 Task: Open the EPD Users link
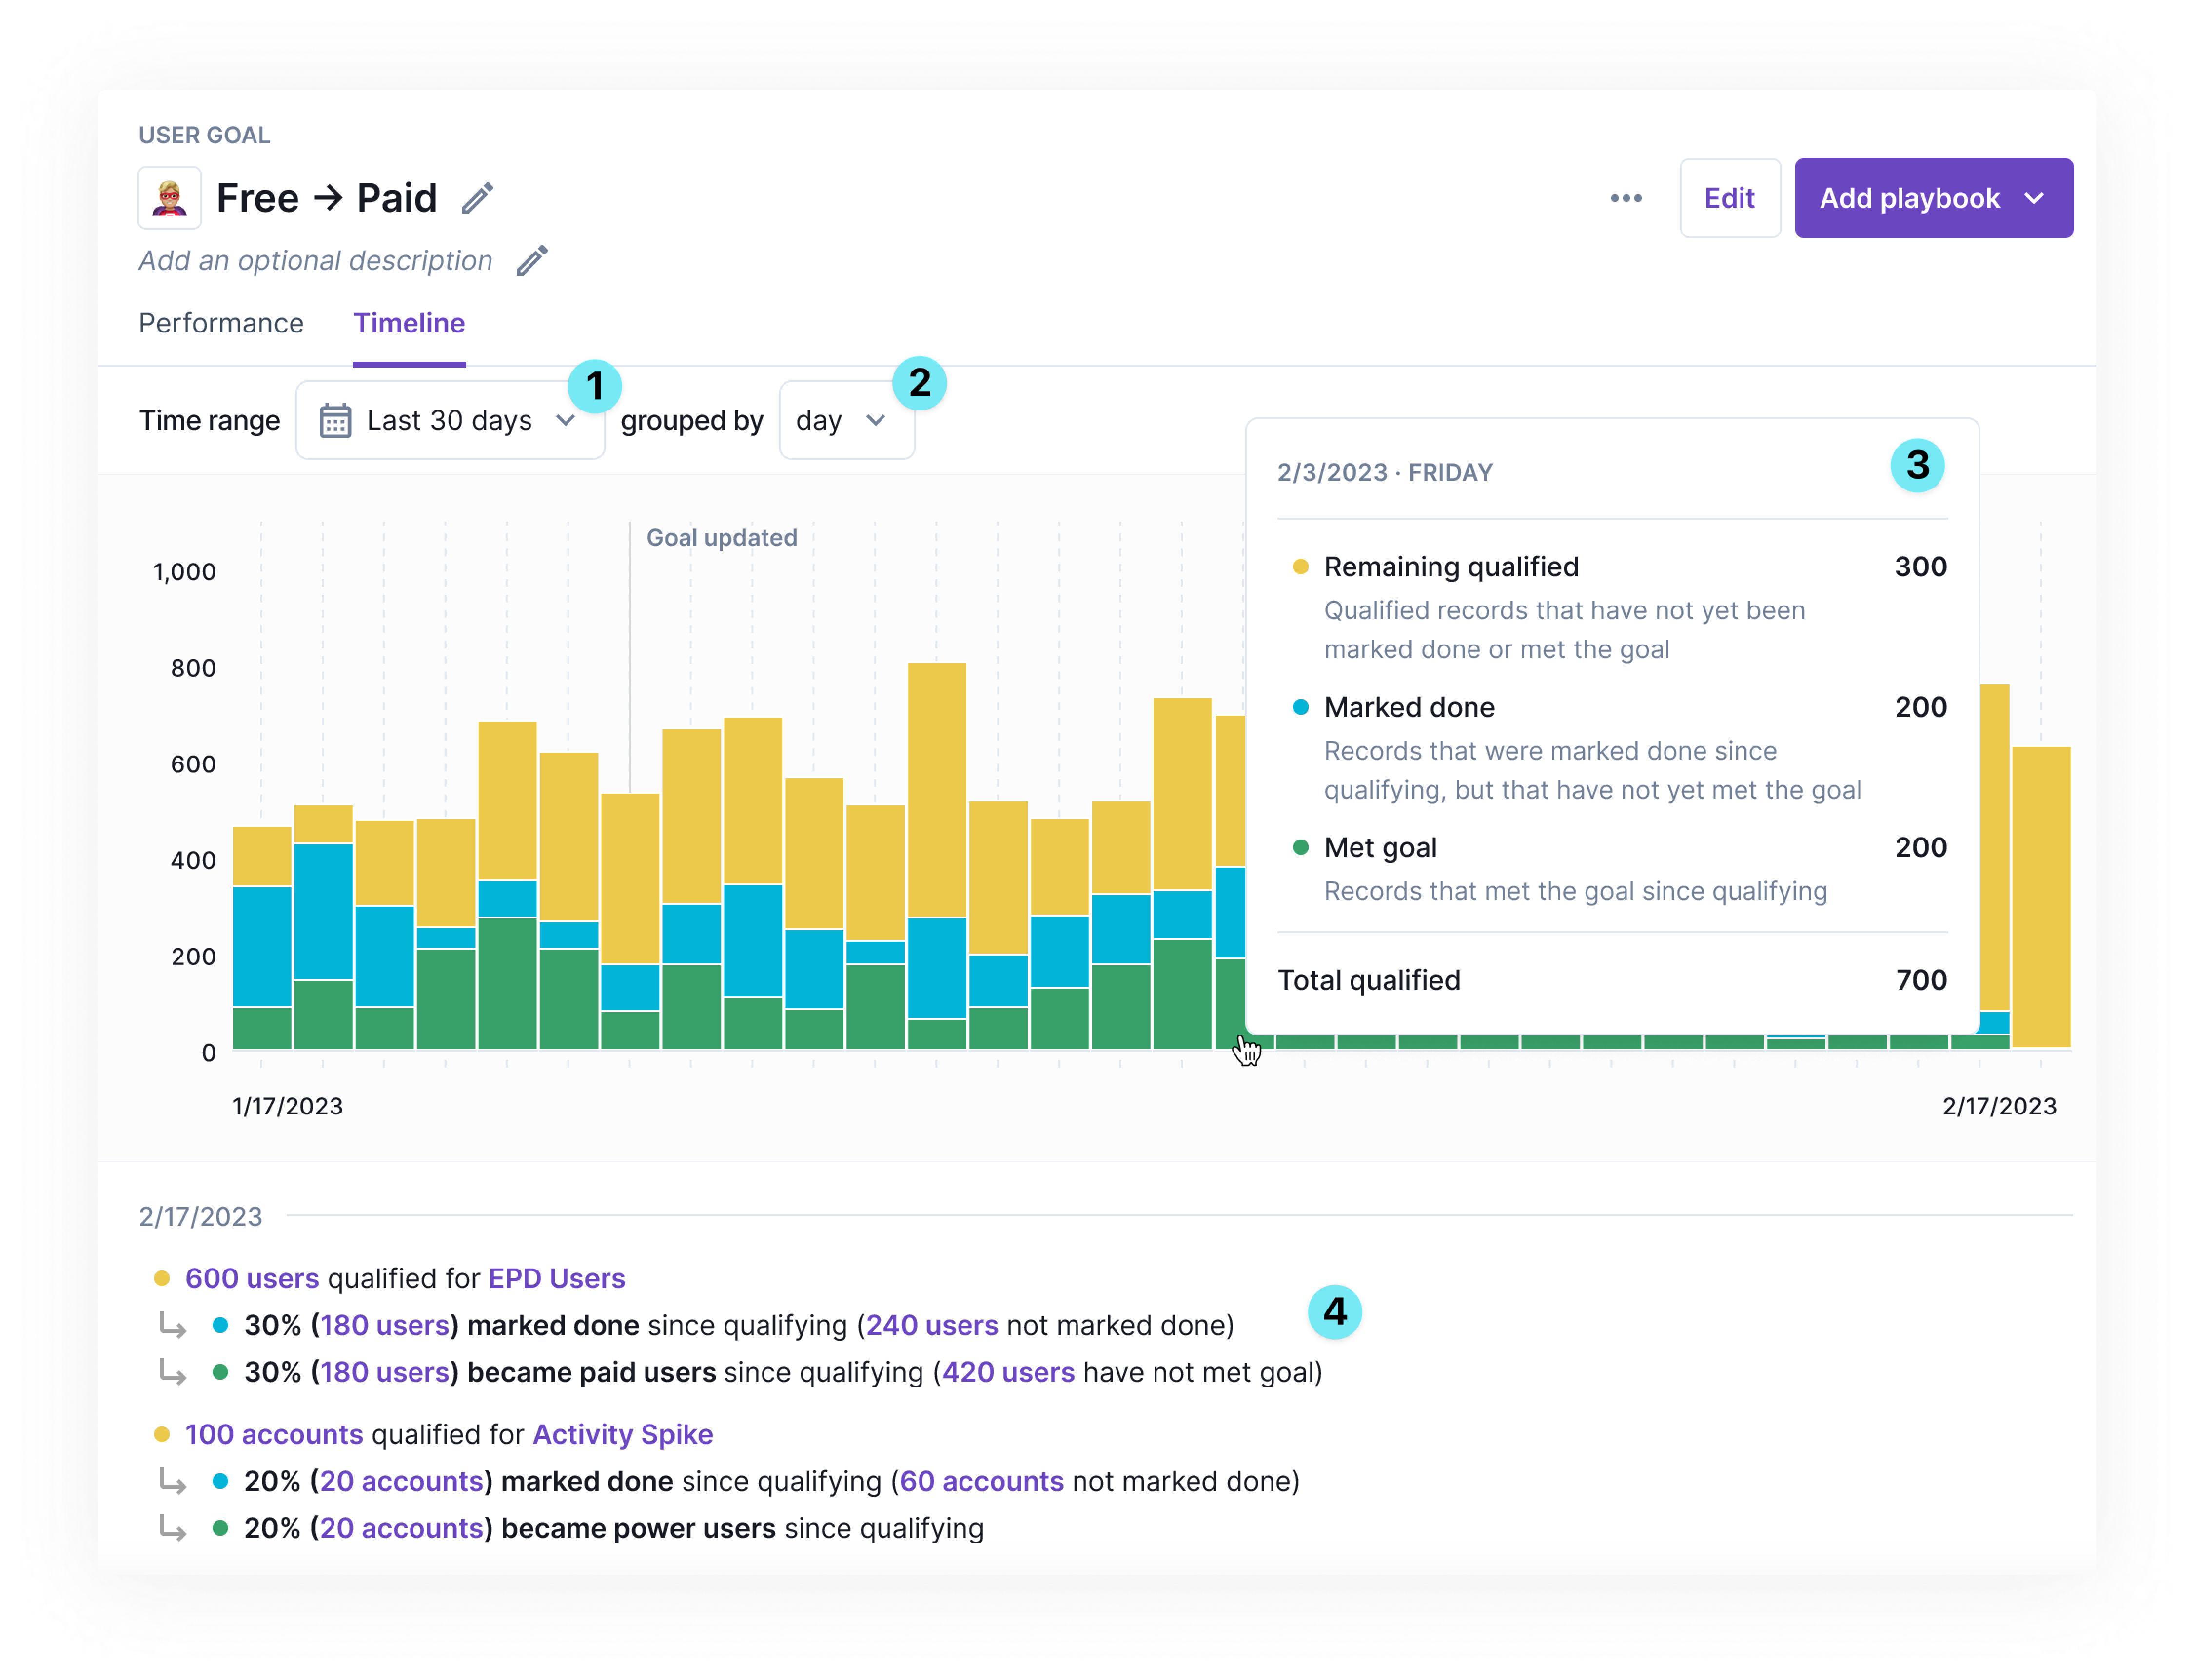(556, 1278)
